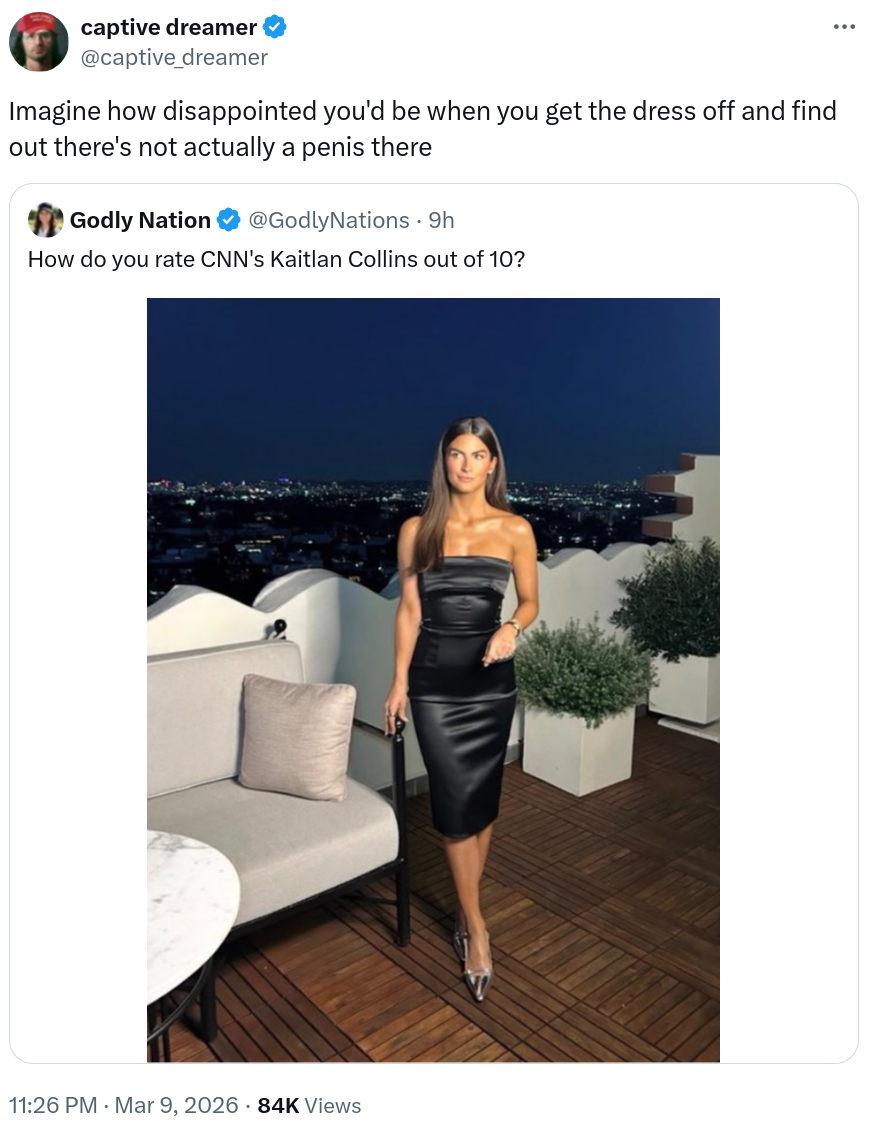Open the quoted tweet's photo
The image size is (873, 1128).
433,680
